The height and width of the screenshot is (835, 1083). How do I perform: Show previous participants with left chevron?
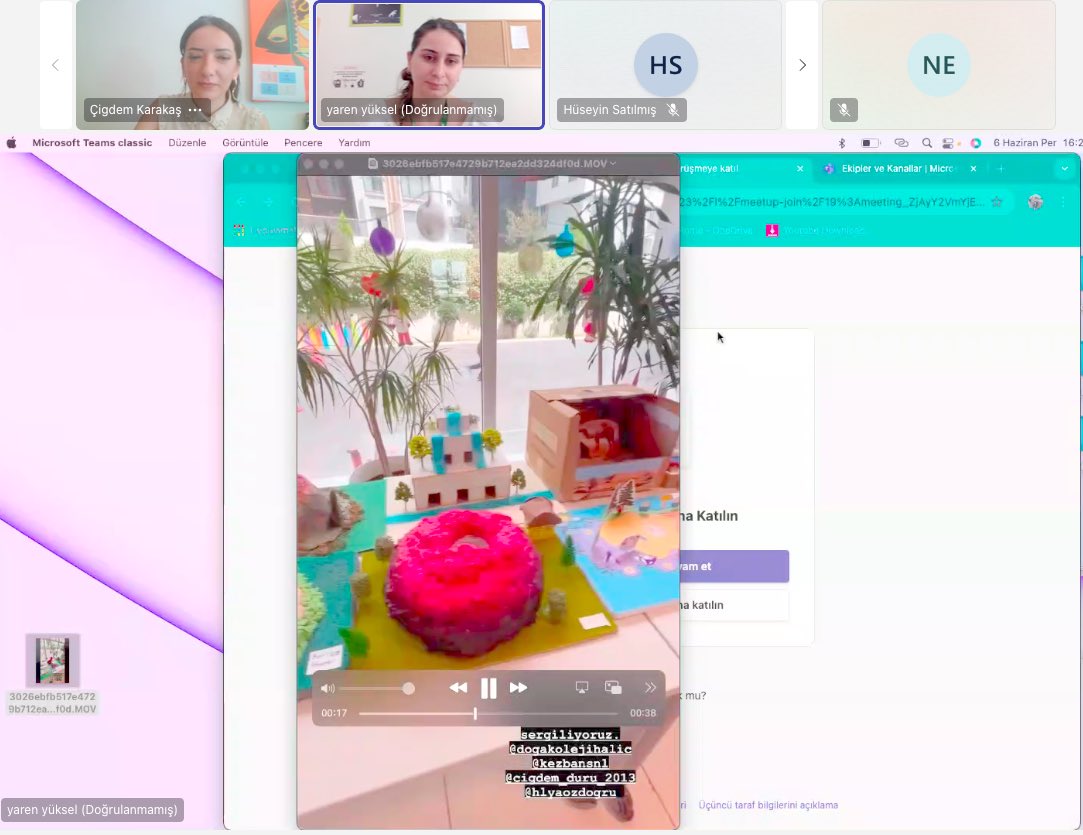[56, 65]
